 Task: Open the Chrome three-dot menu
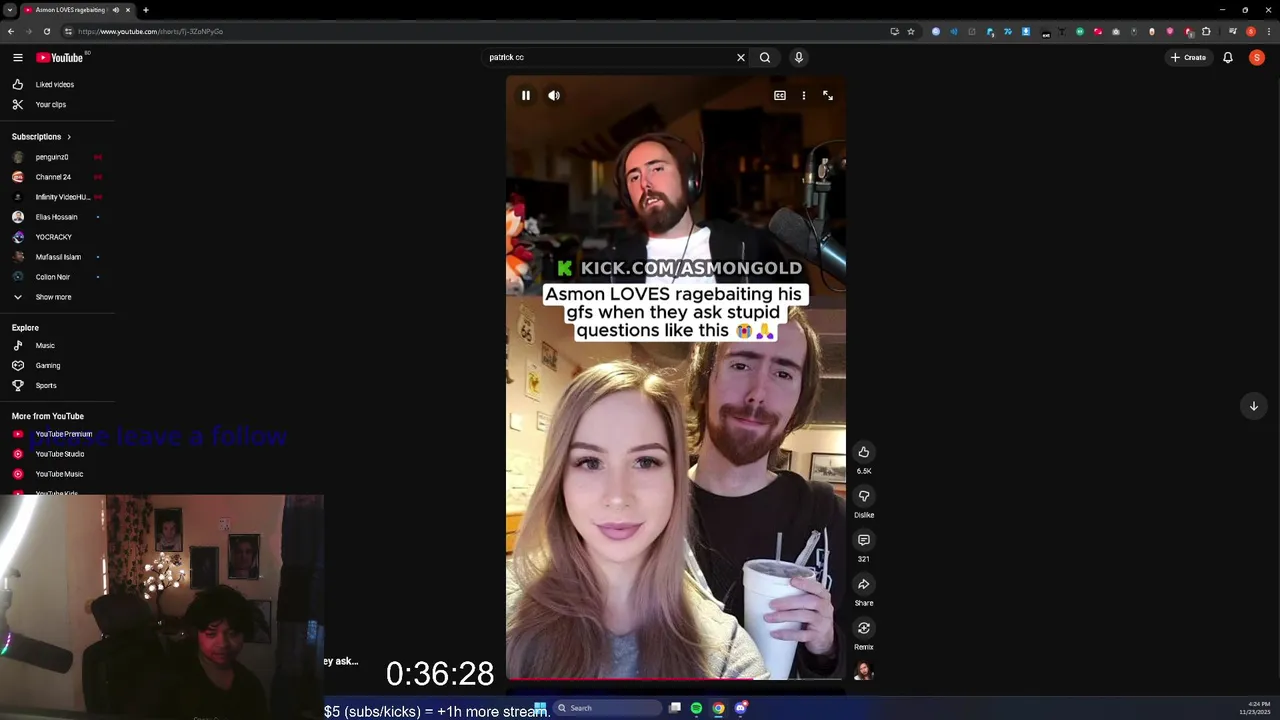click(1268, 31)
